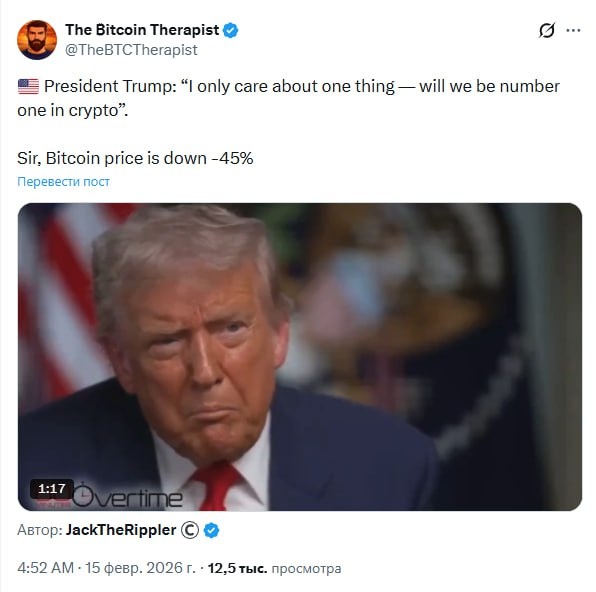
Task: Click the copyright symbol after JackTheRippler
Action: click(190, 530)
